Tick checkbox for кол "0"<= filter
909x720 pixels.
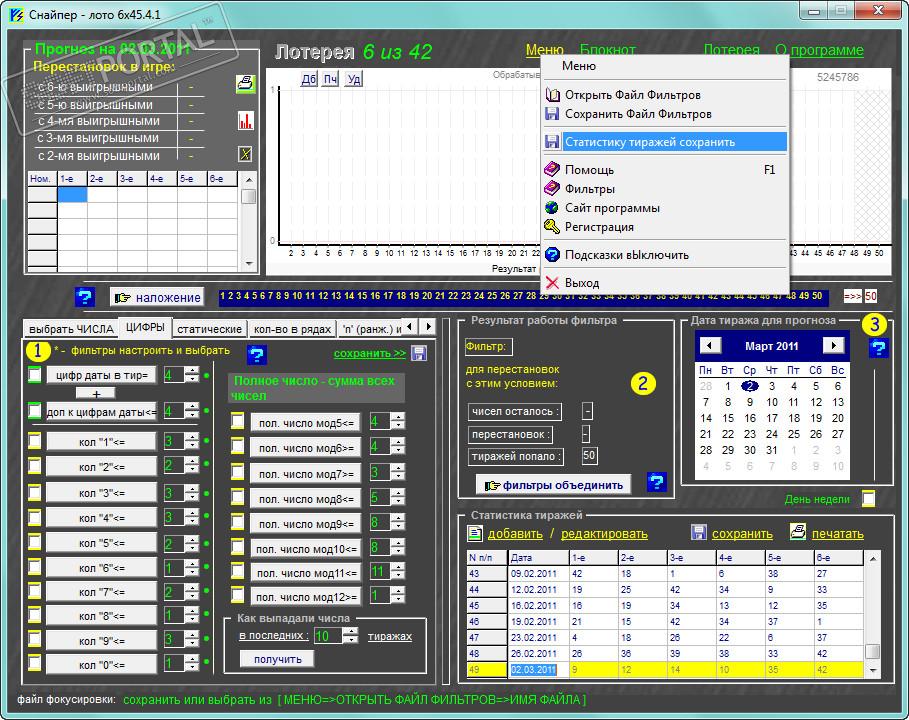pos(35,663)
